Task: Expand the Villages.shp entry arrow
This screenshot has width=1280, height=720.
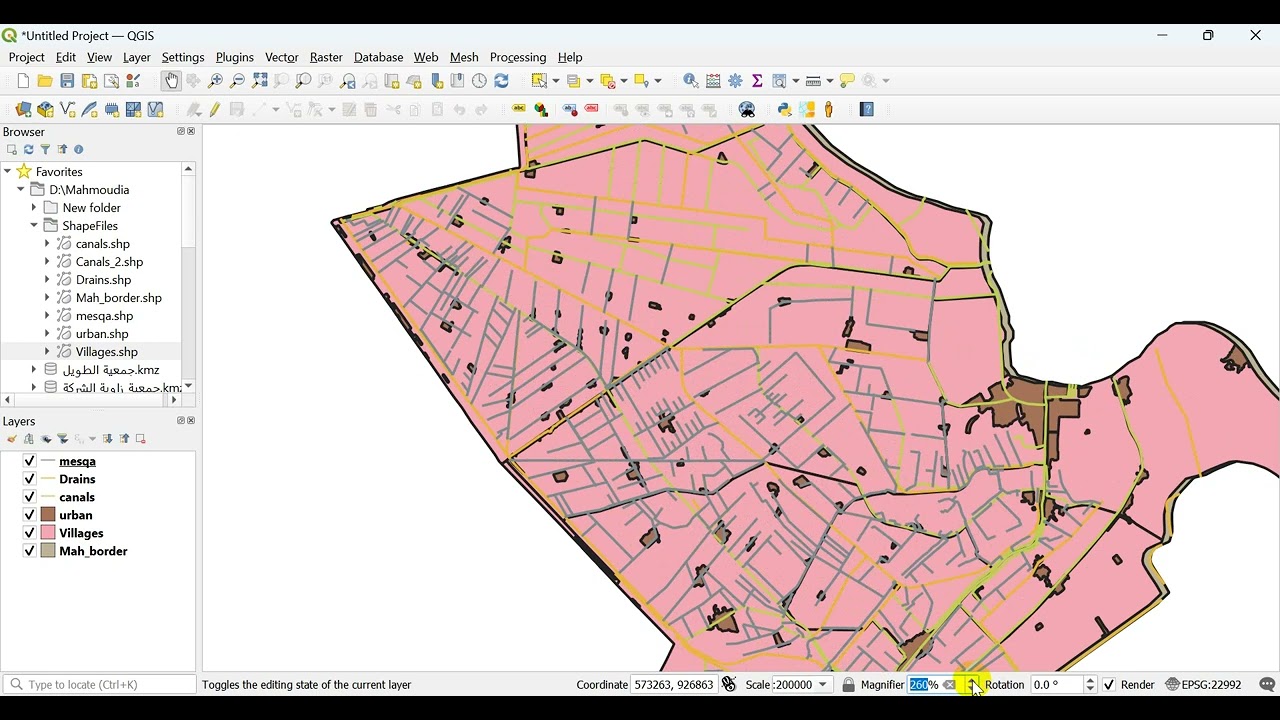Action: 47,352
